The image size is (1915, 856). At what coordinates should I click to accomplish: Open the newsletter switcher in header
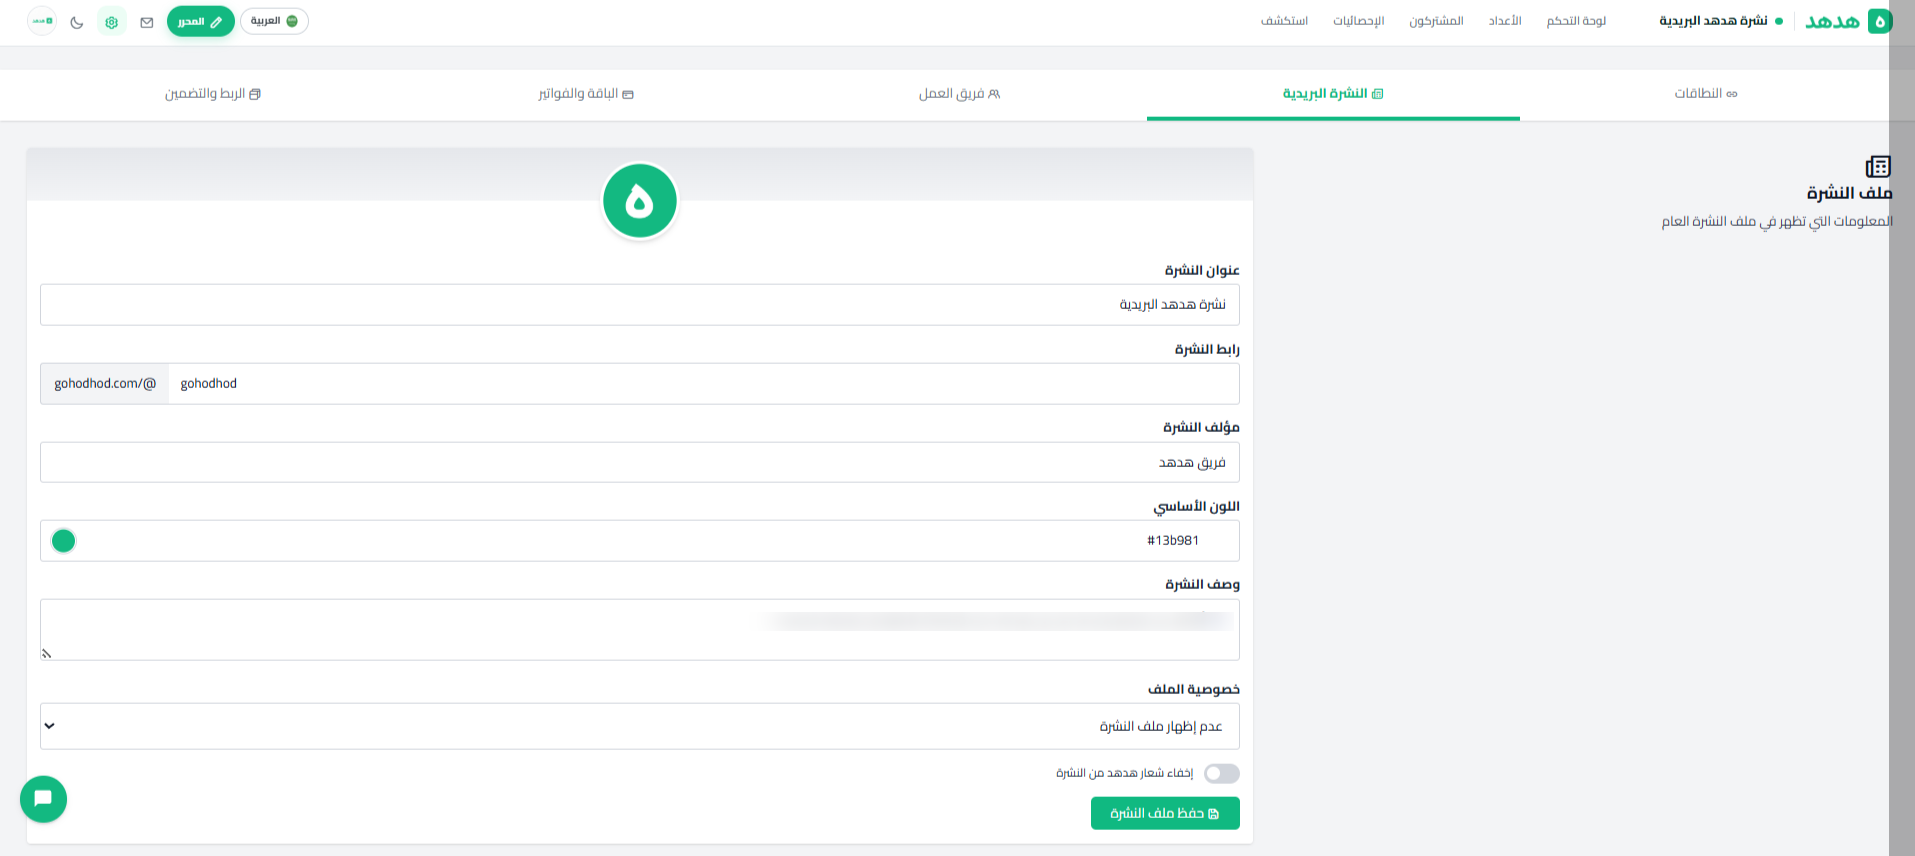(1720, 21)
